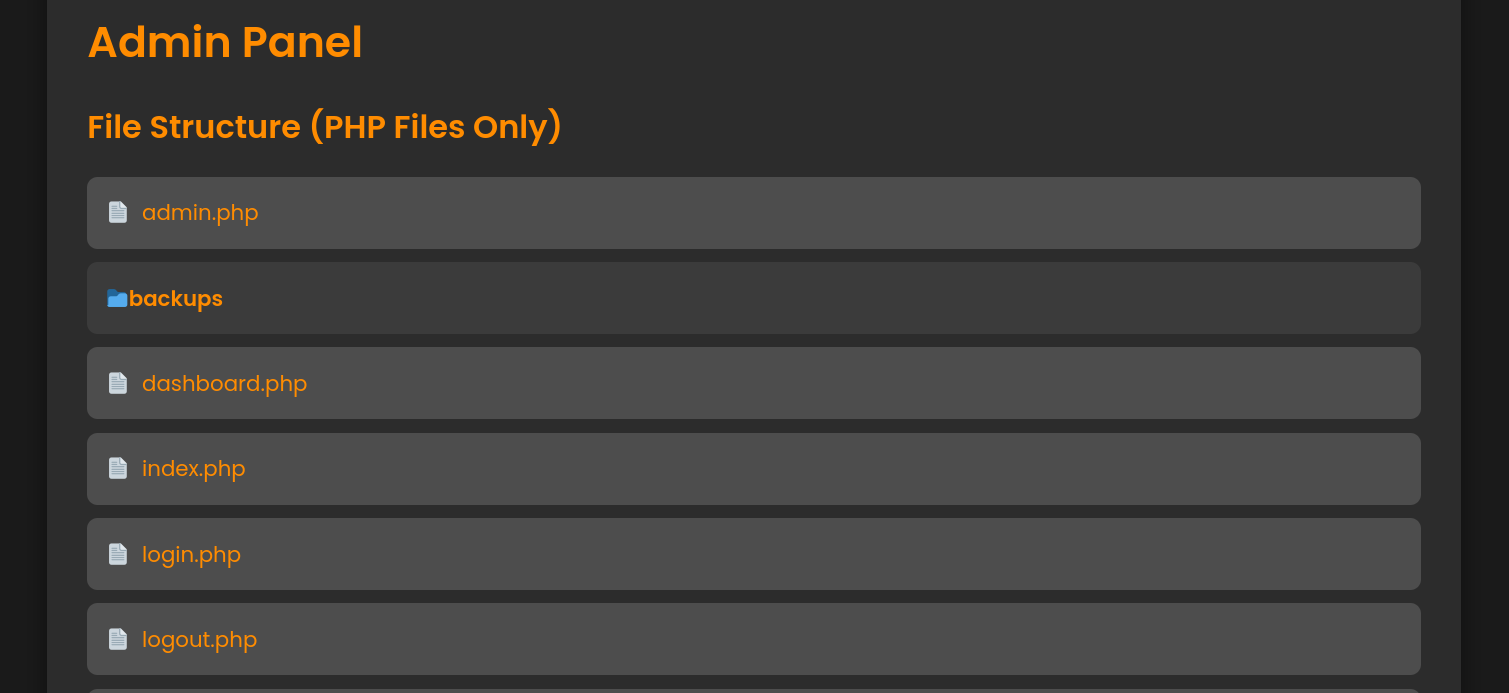Click empty area of the logout.php row

(840, 639)
